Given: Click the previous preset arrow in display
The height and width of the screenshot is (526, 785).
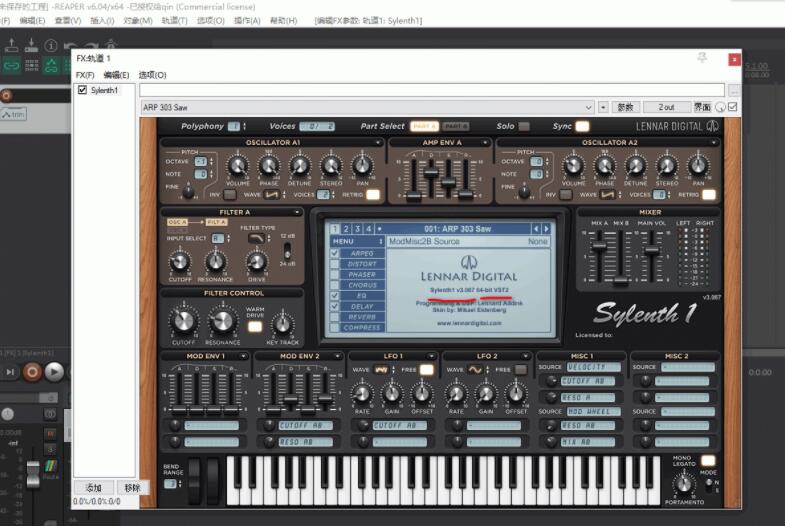Looking at the screenshot, I should tap(536, 229).
